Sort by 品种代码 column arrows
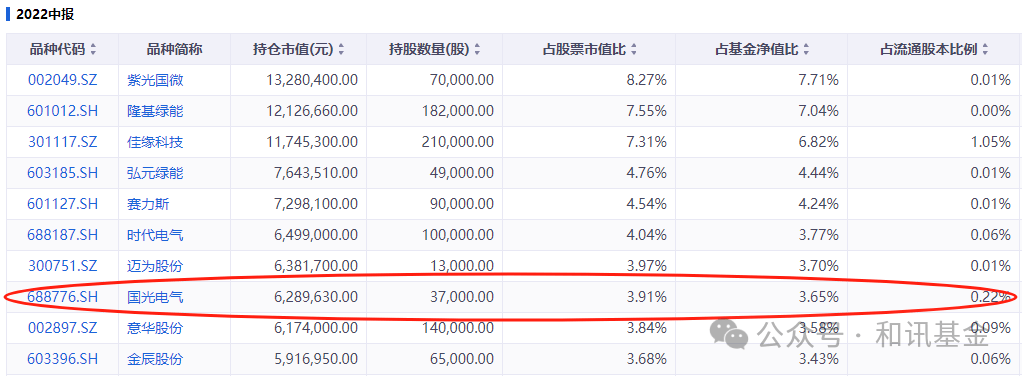The height and width of the screenshot is (376, 1022). pos(93,50)
